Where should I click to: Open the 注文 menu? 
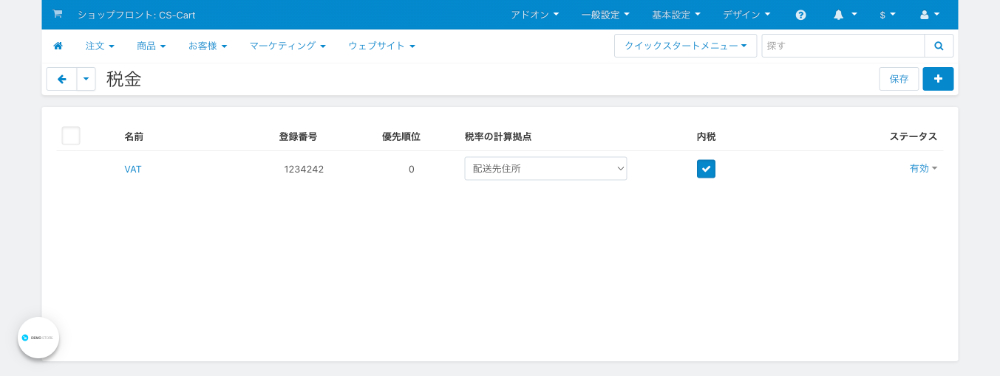[100, 46]
